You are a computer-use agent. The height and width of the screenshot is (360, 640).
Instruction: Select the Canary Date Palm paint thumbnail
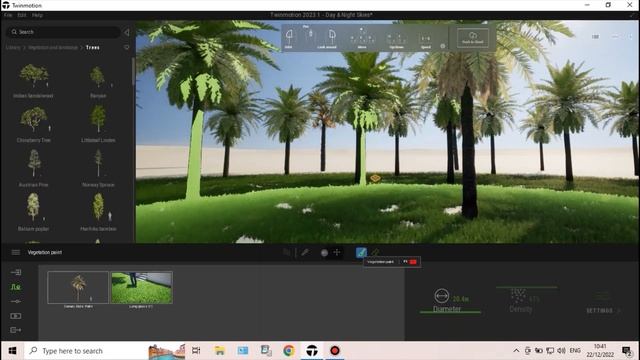click(78, 287)
